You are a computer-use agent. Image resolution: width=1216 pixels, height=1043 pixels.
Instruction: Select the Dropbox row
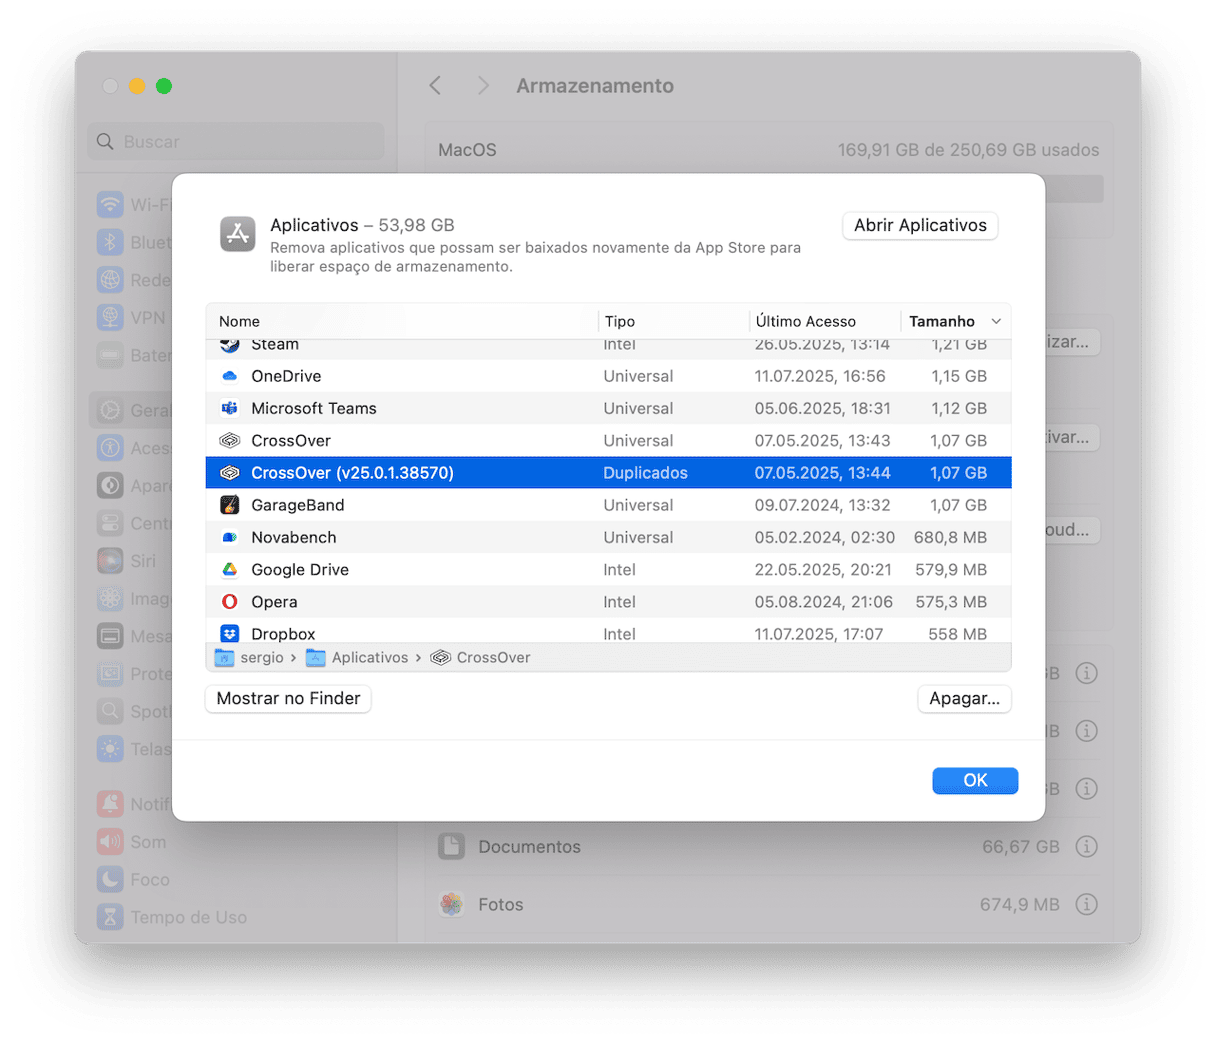pos(608,631)
